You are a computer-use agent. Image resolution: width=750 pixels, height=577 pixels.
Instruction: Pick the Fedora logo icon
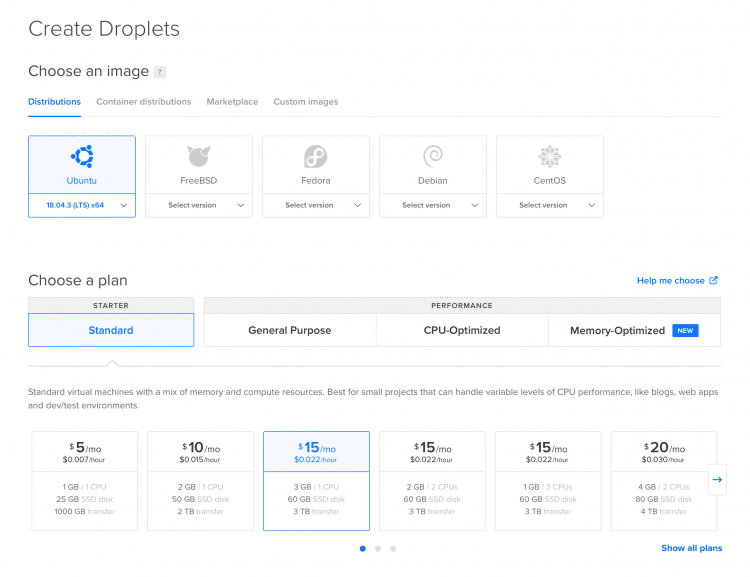tap(316, 156)
